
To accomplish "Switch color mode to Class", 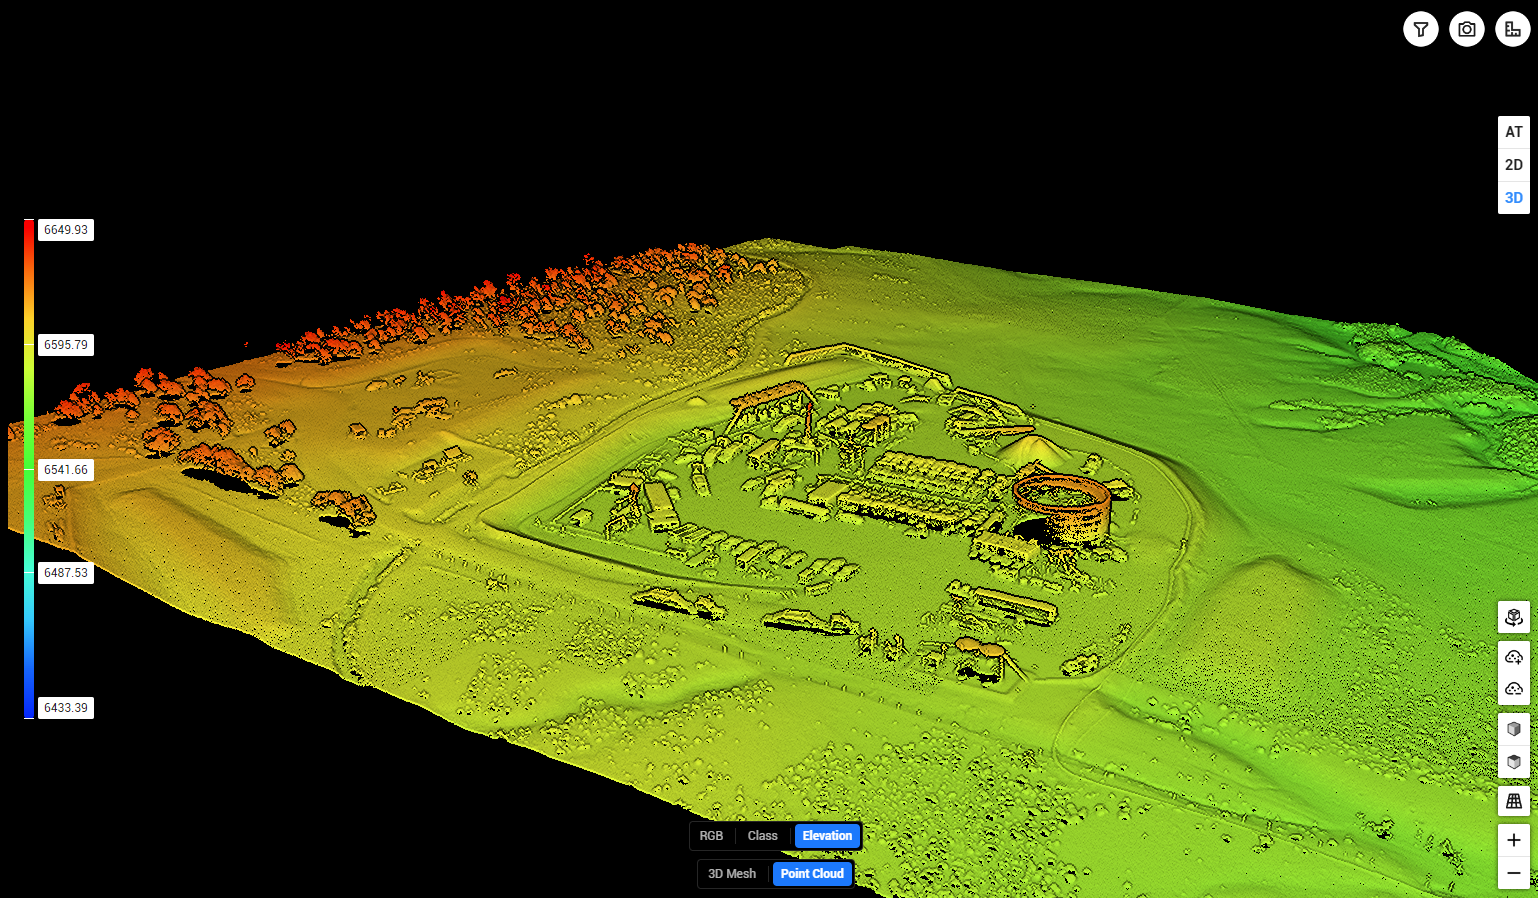I will 762,836.
